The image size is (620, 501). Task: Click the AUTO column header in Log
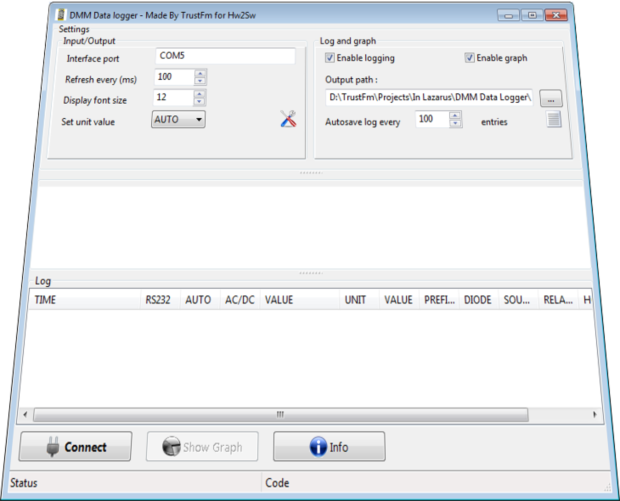tap(200, 300)
